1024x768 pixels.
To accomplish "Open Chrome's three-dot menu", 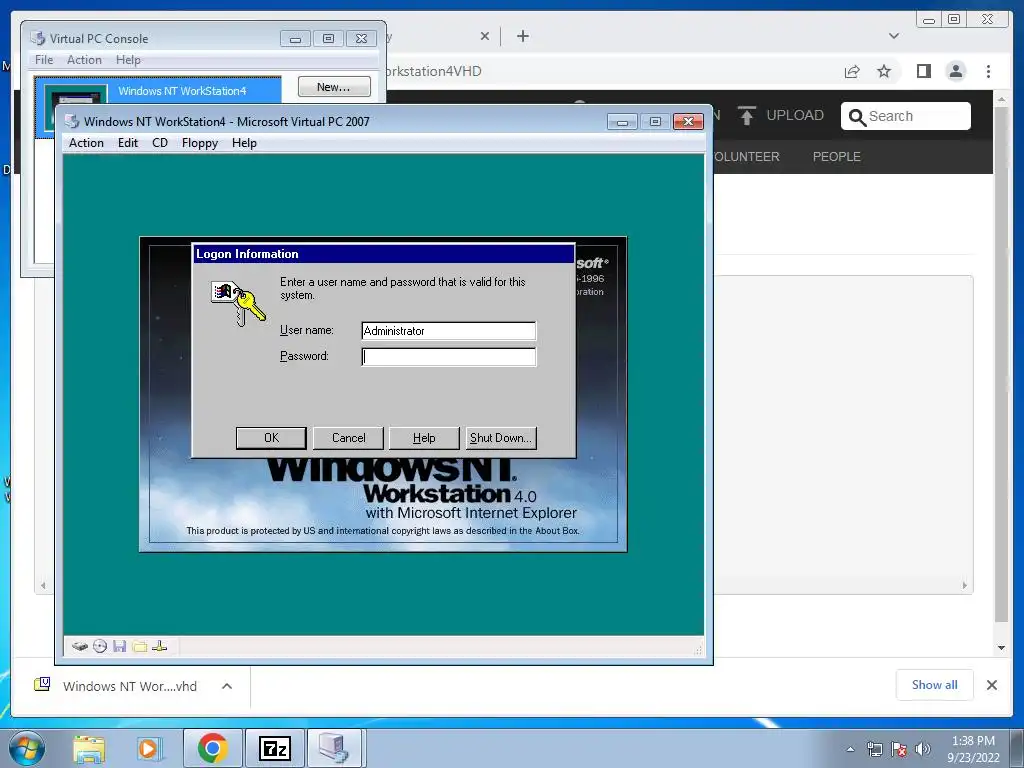I will (988, 71).
